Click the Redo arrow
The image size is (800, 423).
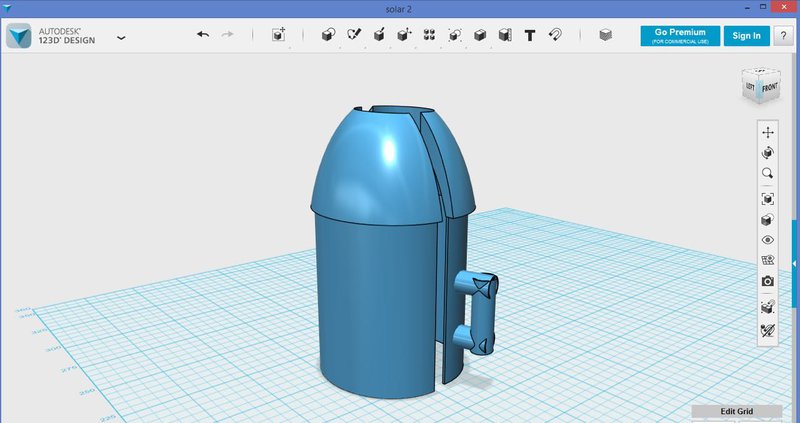pyautogui.click(x=227, y=35)
